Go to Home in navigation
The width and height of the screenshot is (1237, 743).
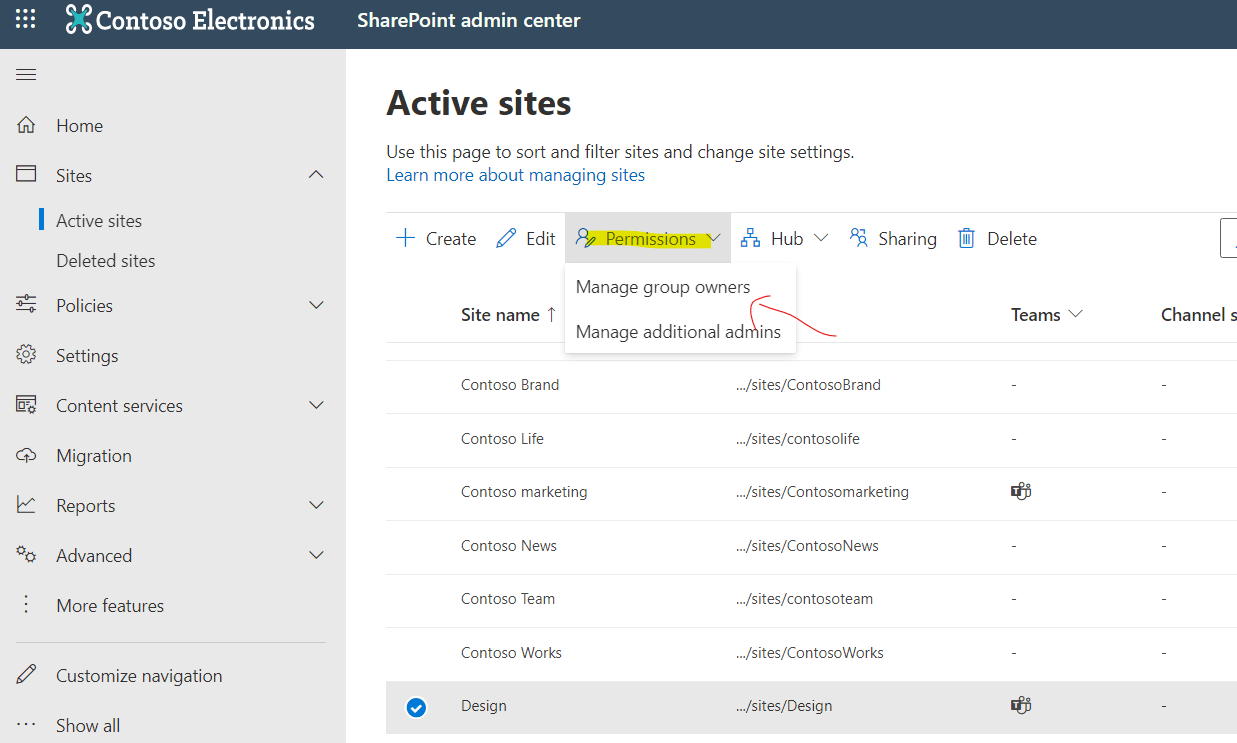coord(80,125)
